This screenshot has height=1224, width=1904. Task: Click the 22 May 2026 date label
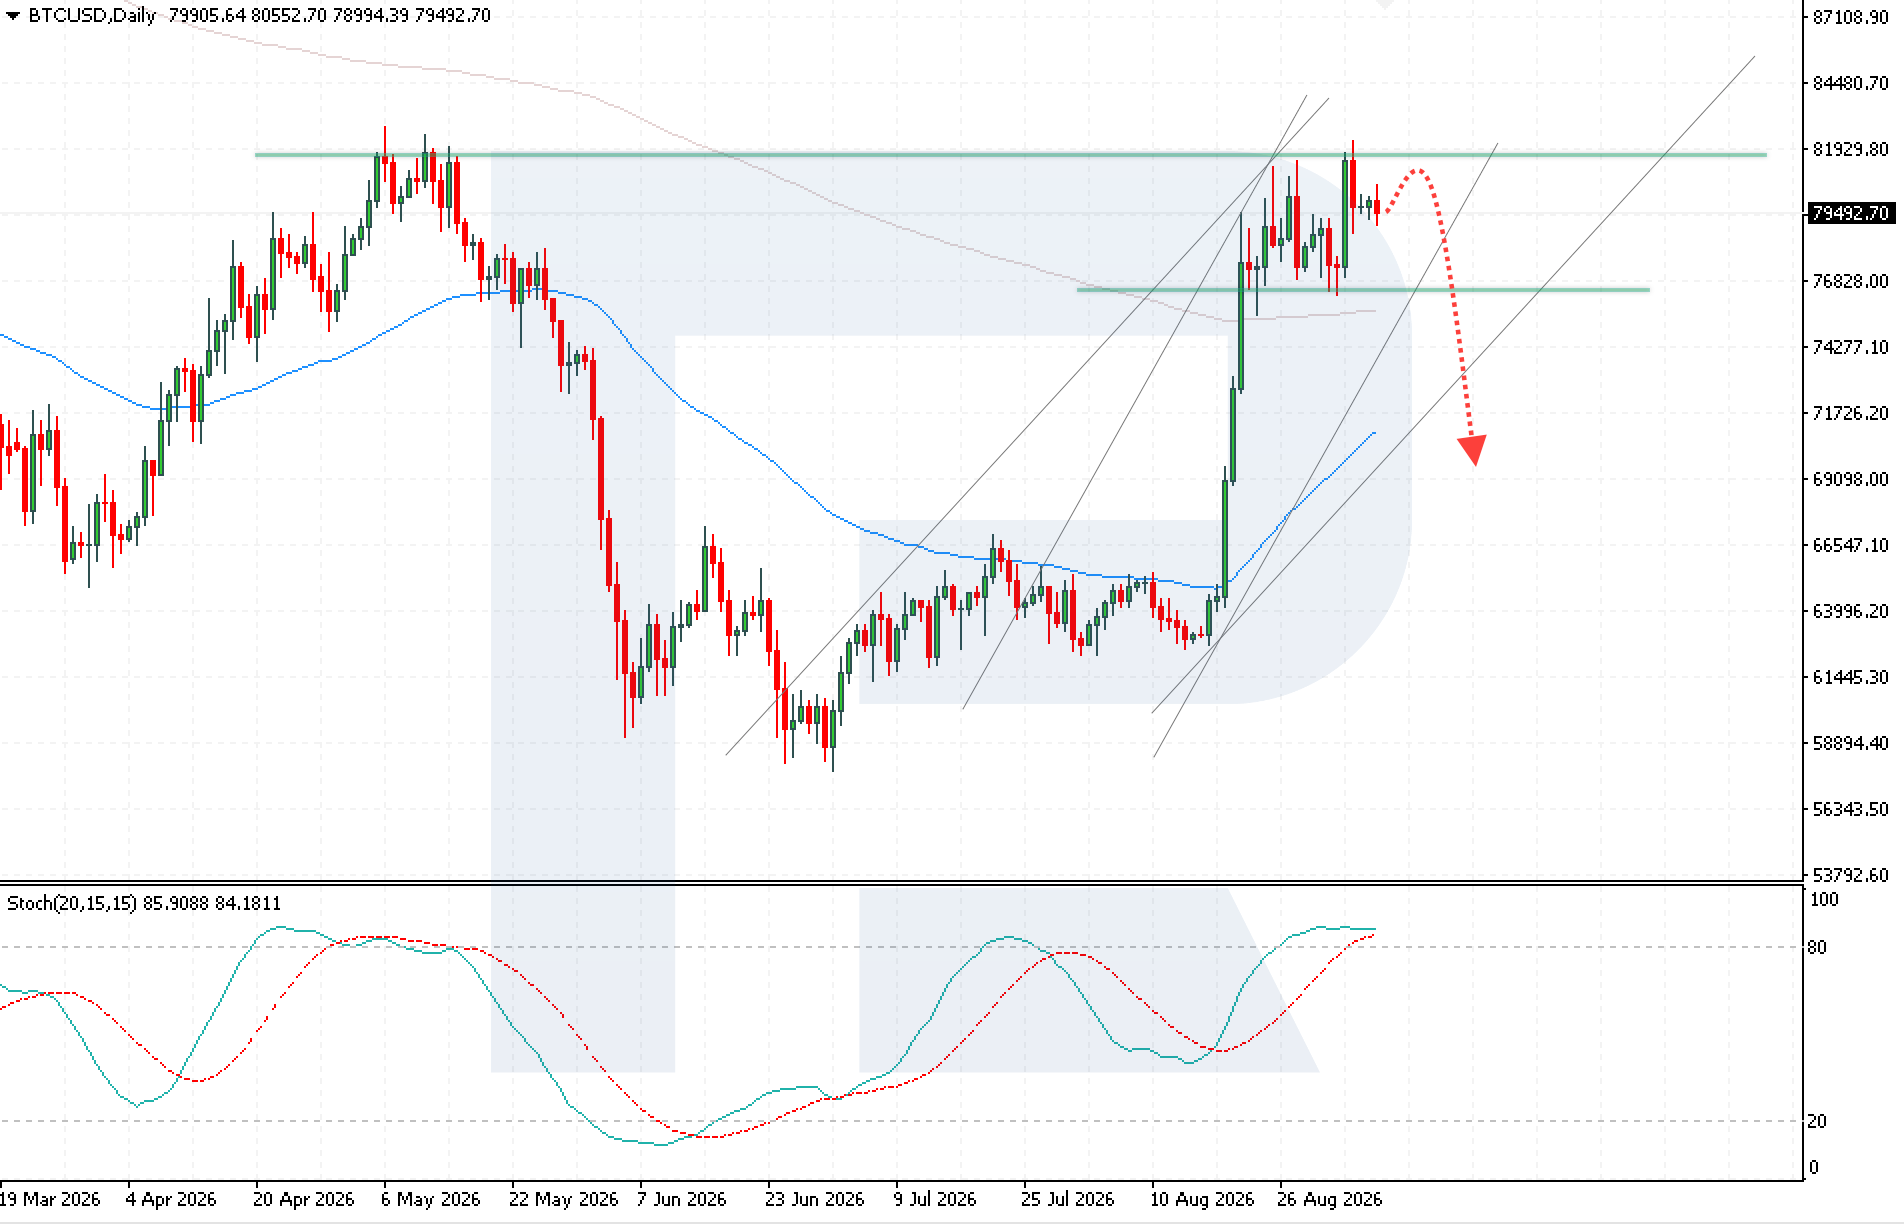[564, 1199]
